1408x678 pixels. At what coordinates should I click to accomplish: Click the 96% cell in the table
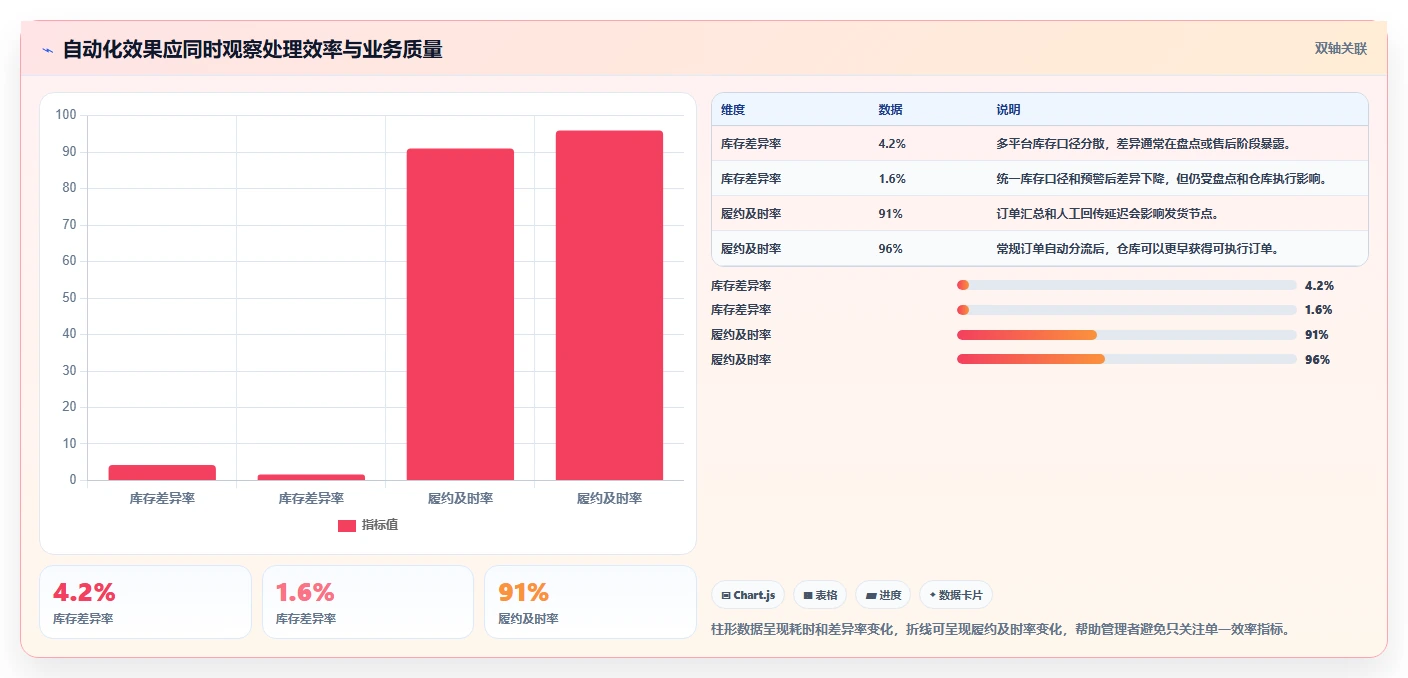[890, 249]
